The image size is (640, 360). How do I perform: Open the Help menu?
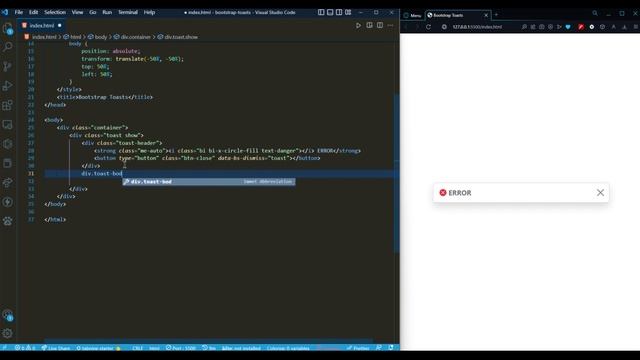point(149,12)
